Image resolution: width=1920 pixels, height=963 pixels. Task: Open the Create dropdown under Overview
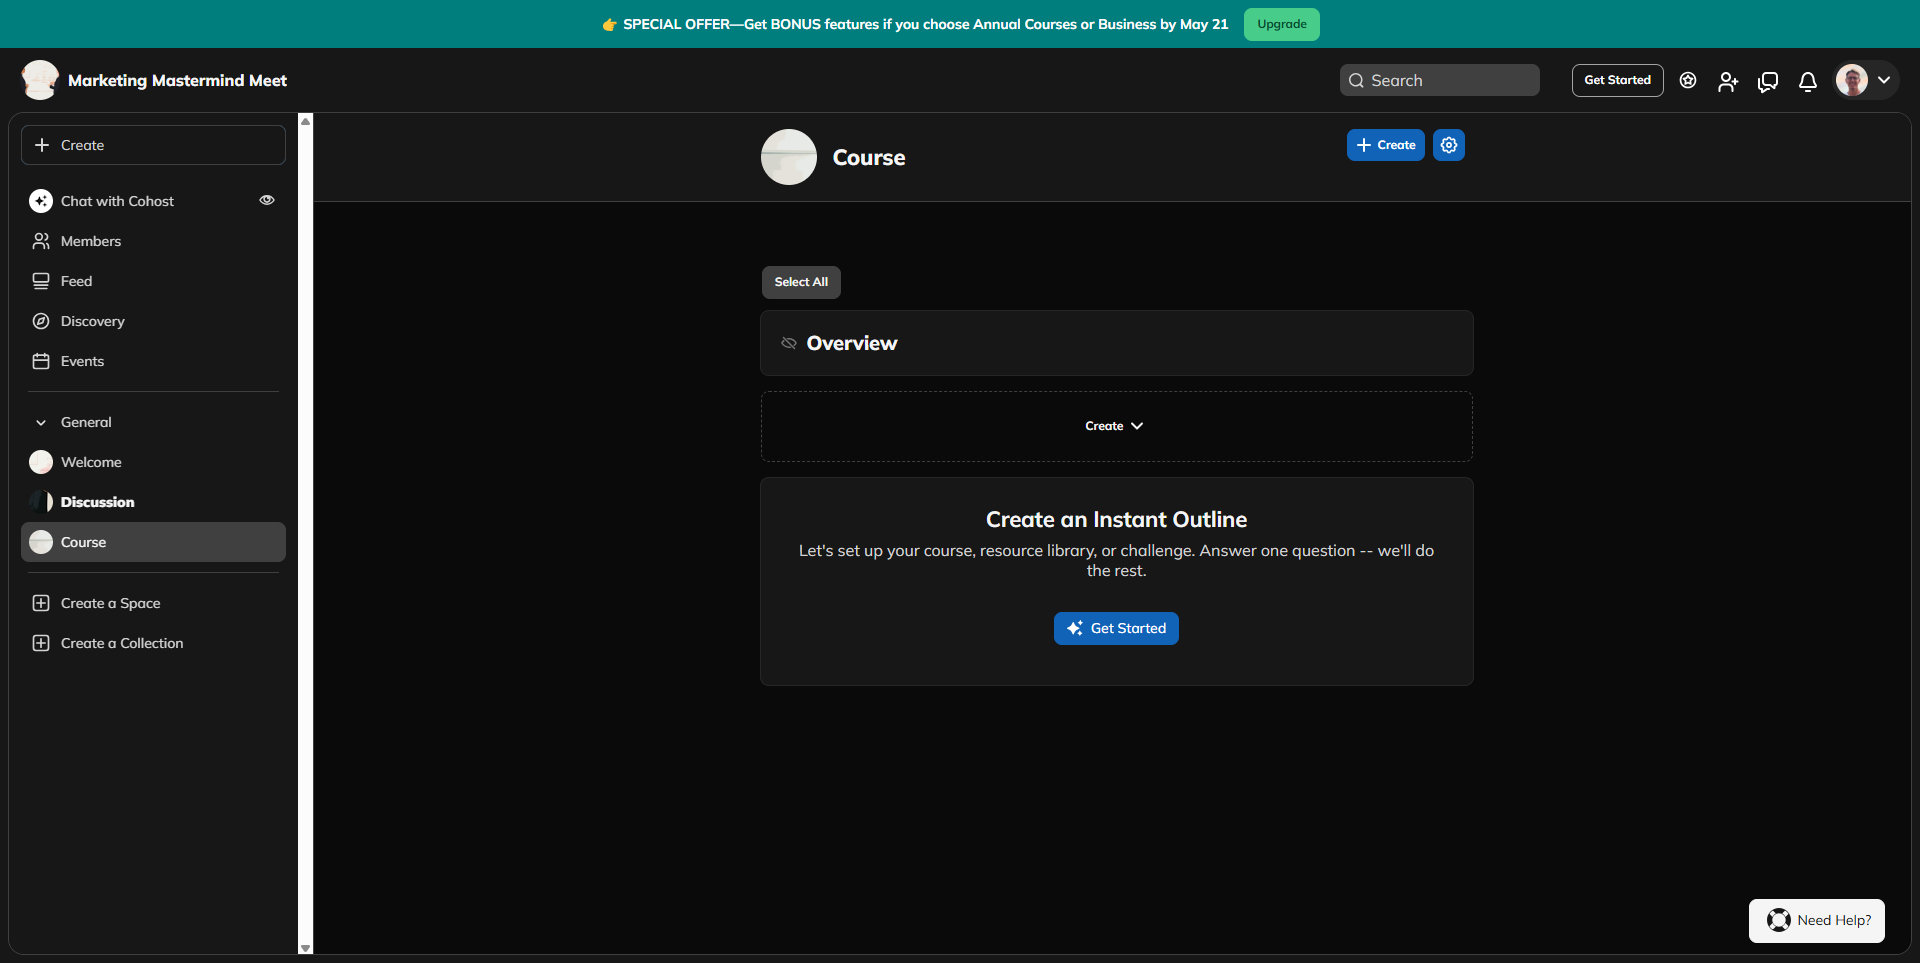[x=1114, y=426]
